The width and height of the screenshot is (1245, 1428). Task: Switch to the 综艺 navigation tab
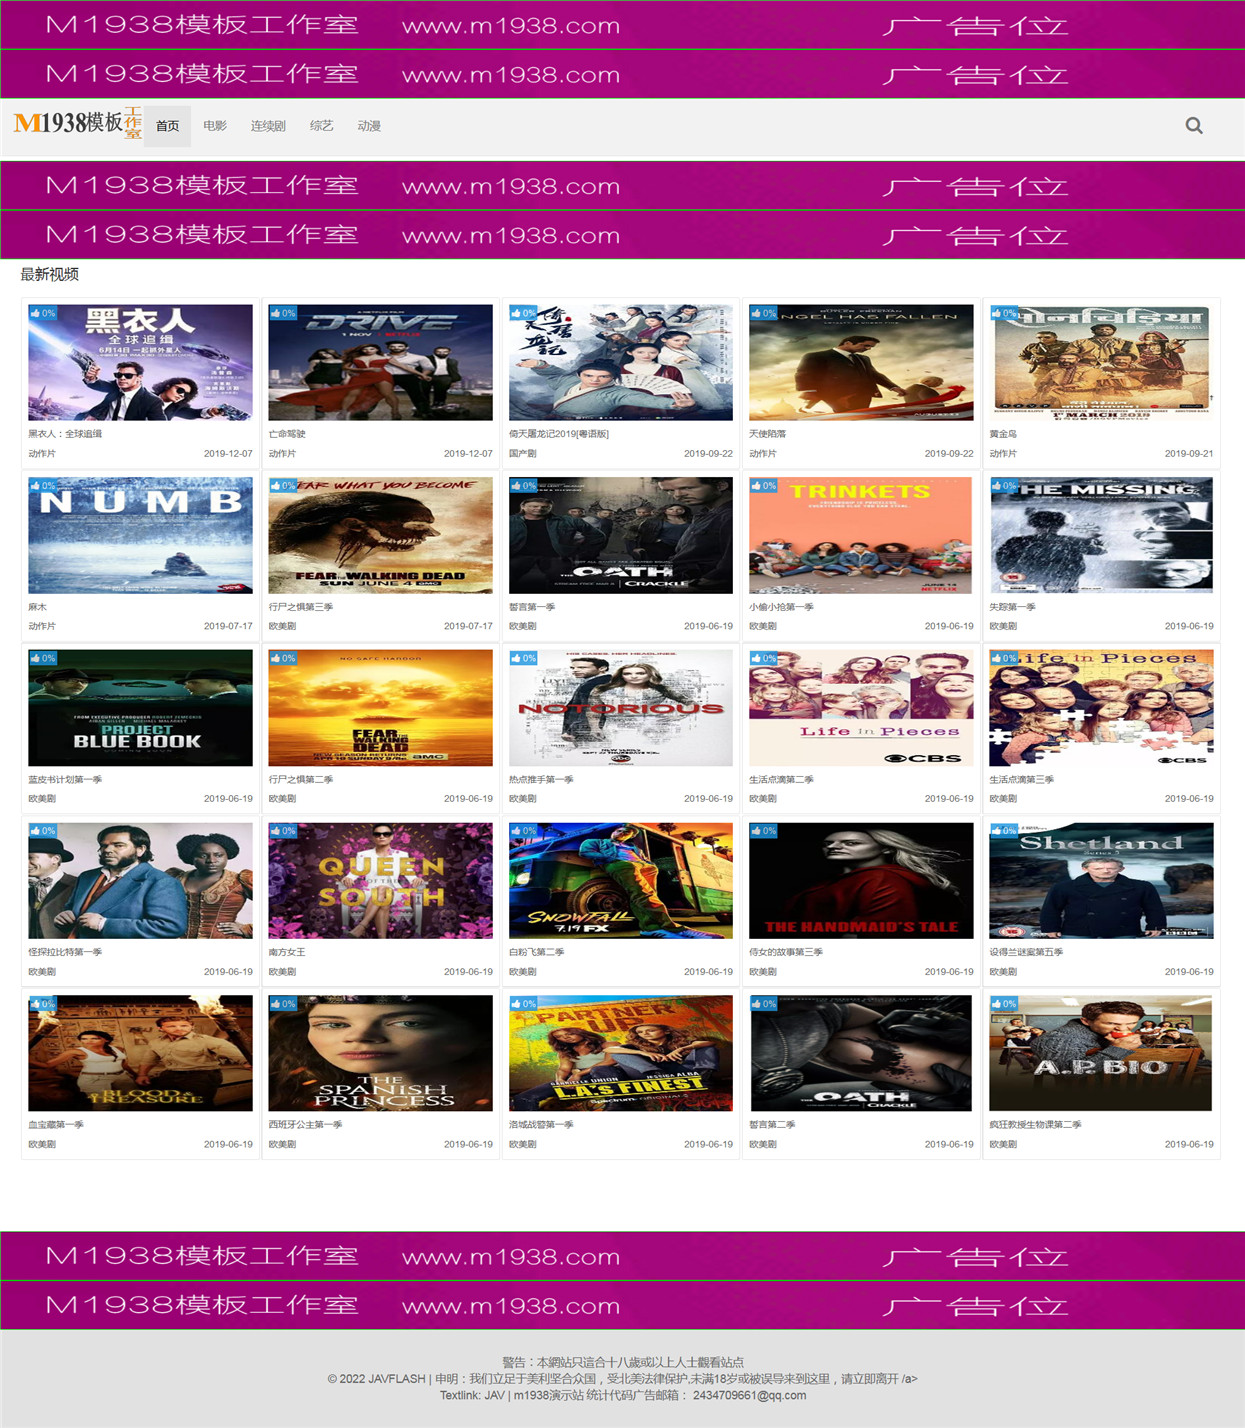coord(321,126)
